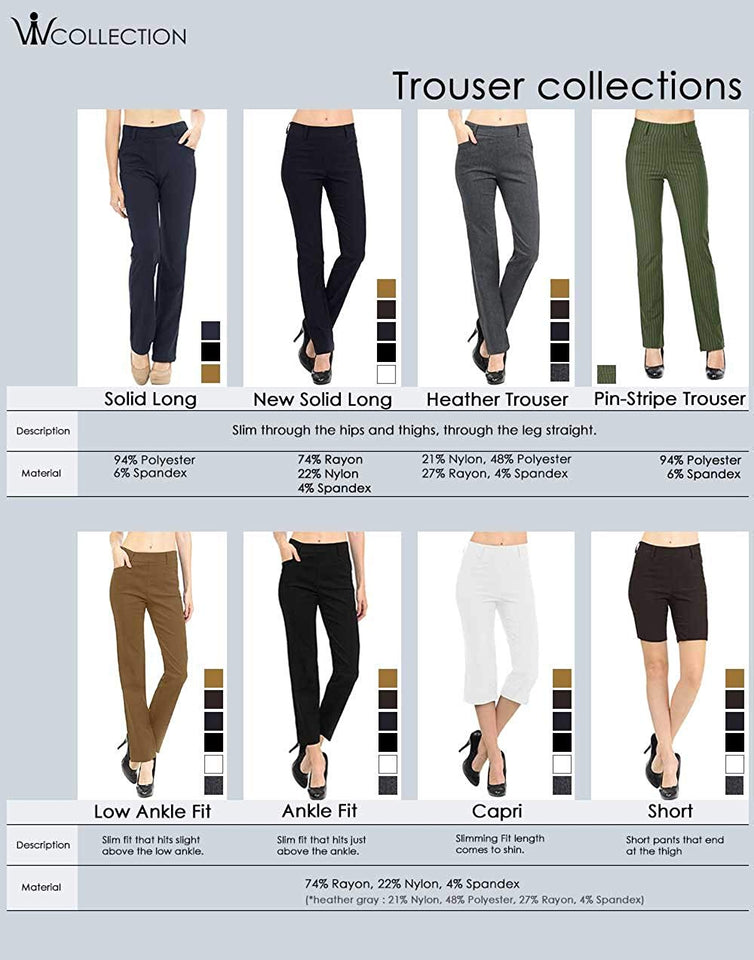Viewport: 754px width, 960px height.
Task: Open the camel Low Ankle Fit photo
Action: pyautogui.click(x=152, y=666)
